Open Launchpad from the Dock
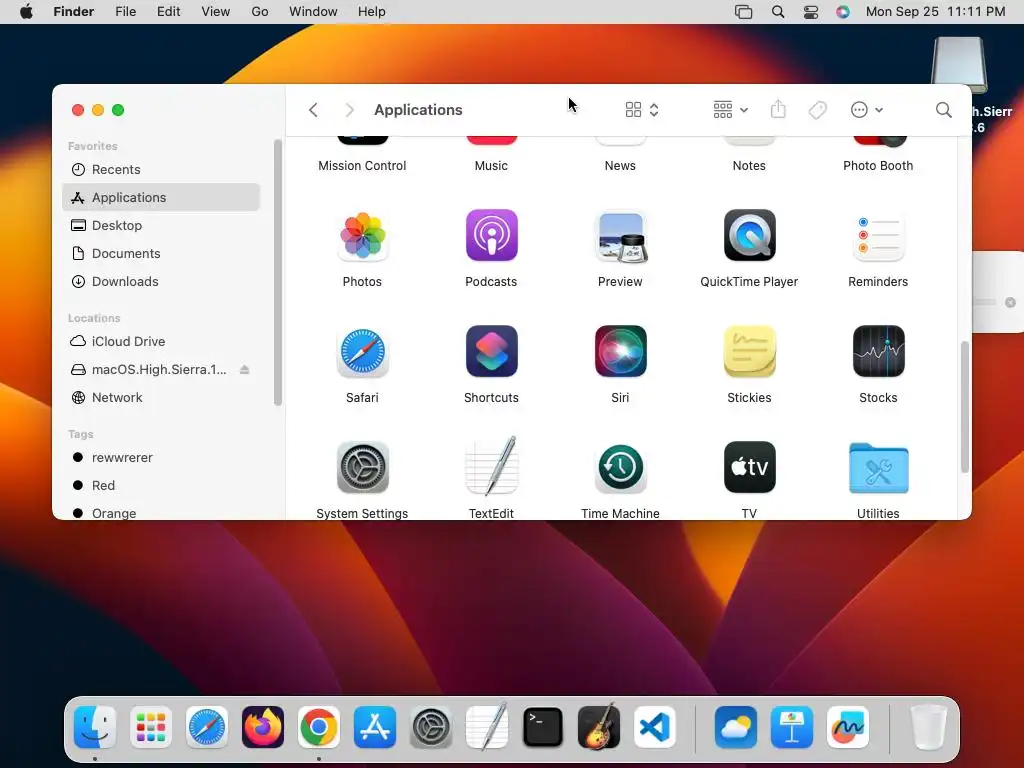Screen dimensions: 1024x768 [151, 727]
